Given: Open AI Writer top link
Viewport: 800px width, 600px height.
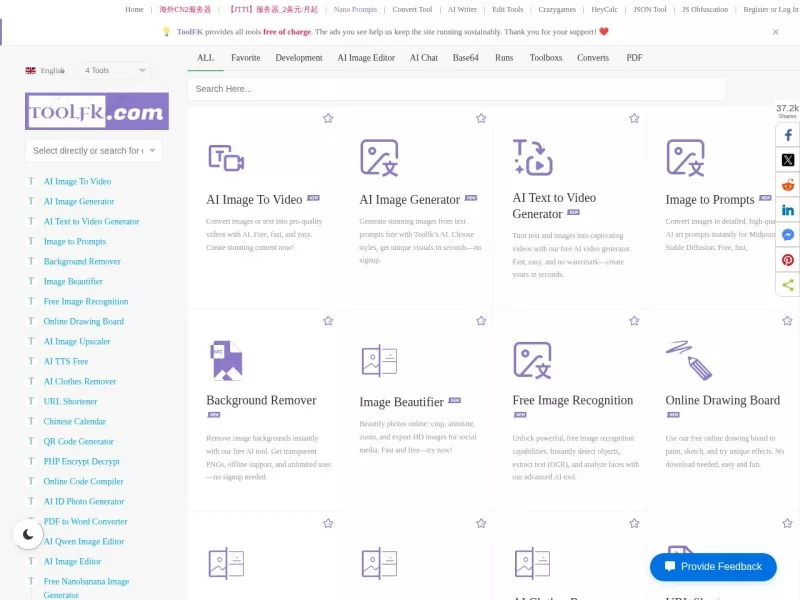Looking at the screenshot, I should click(x=462, y=9).
